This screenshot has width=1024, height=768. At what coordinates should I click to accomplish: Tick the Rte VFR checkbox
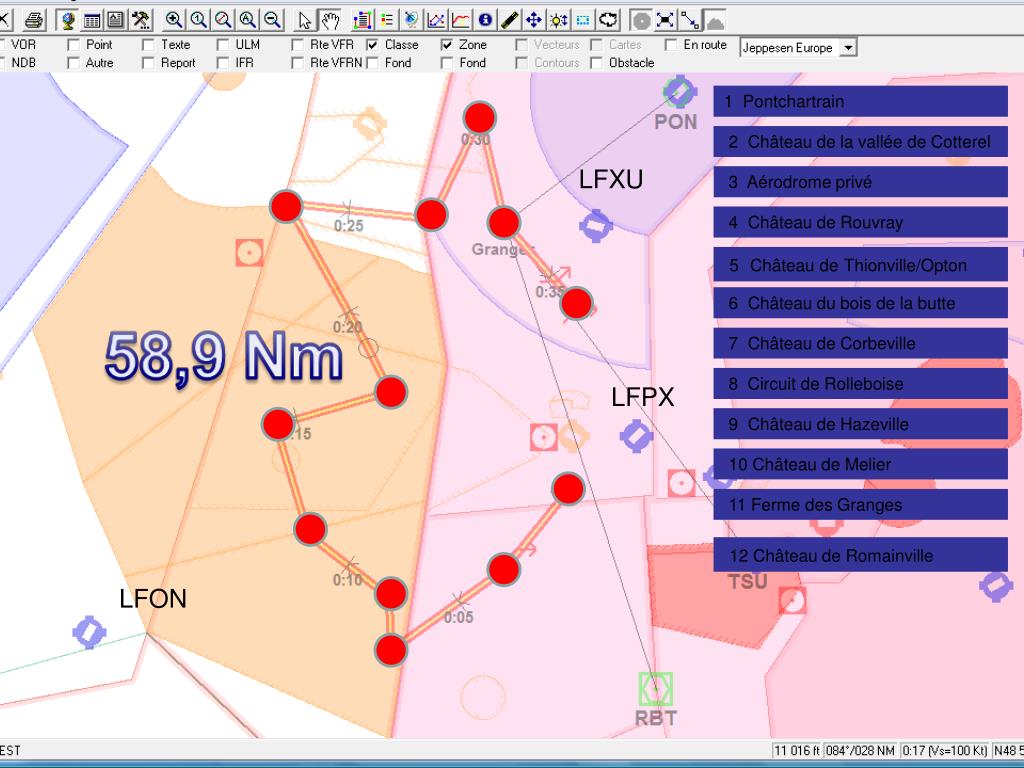click(x=297, y=44)
